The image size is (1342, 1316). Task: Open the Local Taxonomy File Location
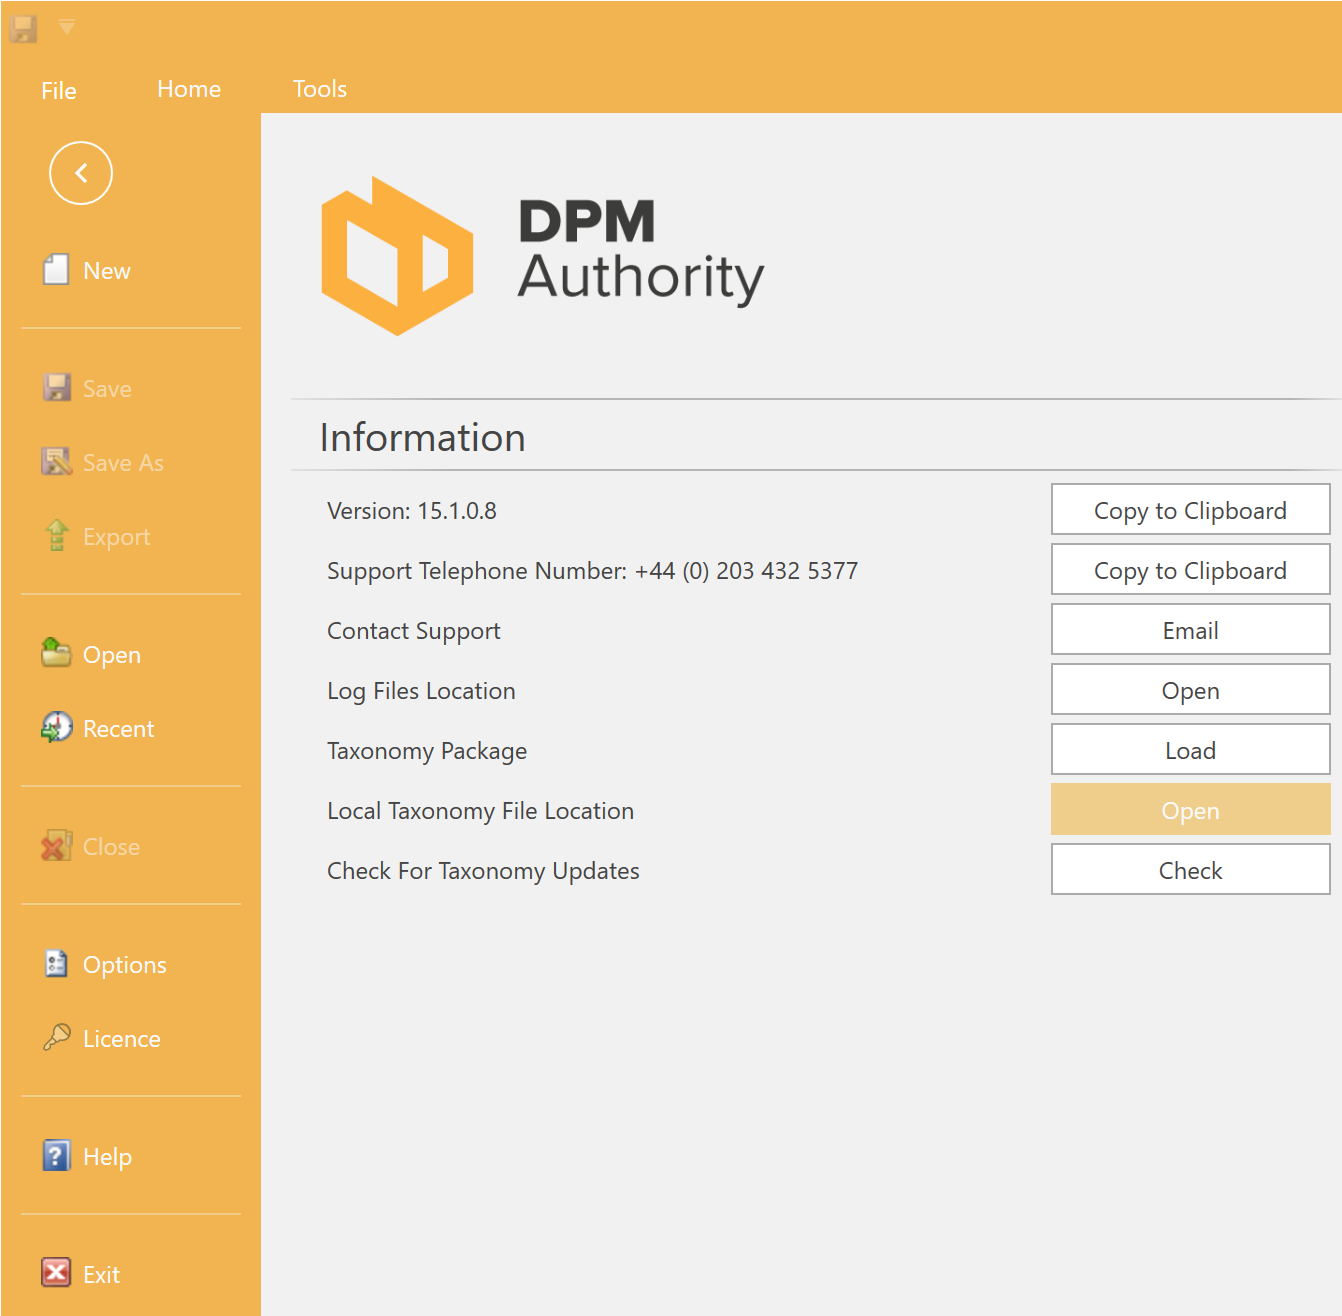tap(1190, 810)
